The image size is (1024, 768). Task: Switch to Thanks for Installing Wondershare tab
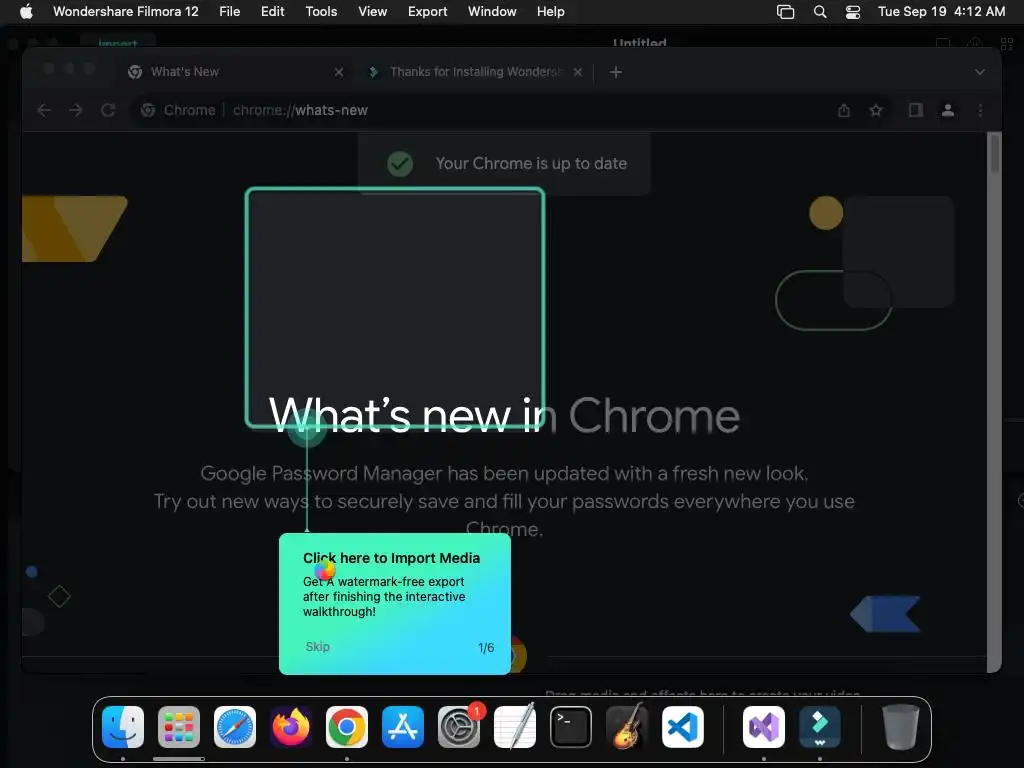click(475, 72)
